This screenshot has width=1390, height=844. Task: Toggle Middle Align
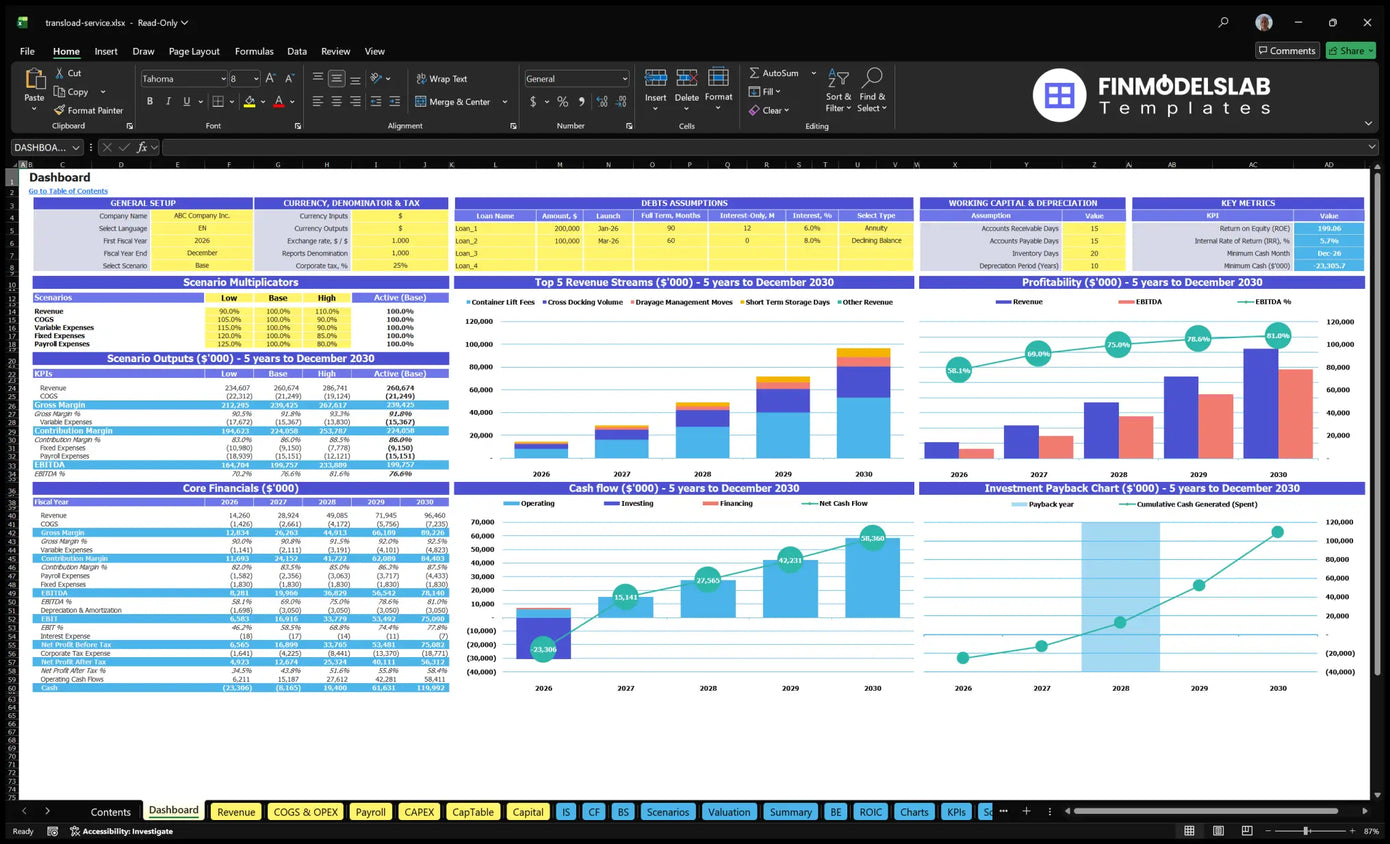337,78
